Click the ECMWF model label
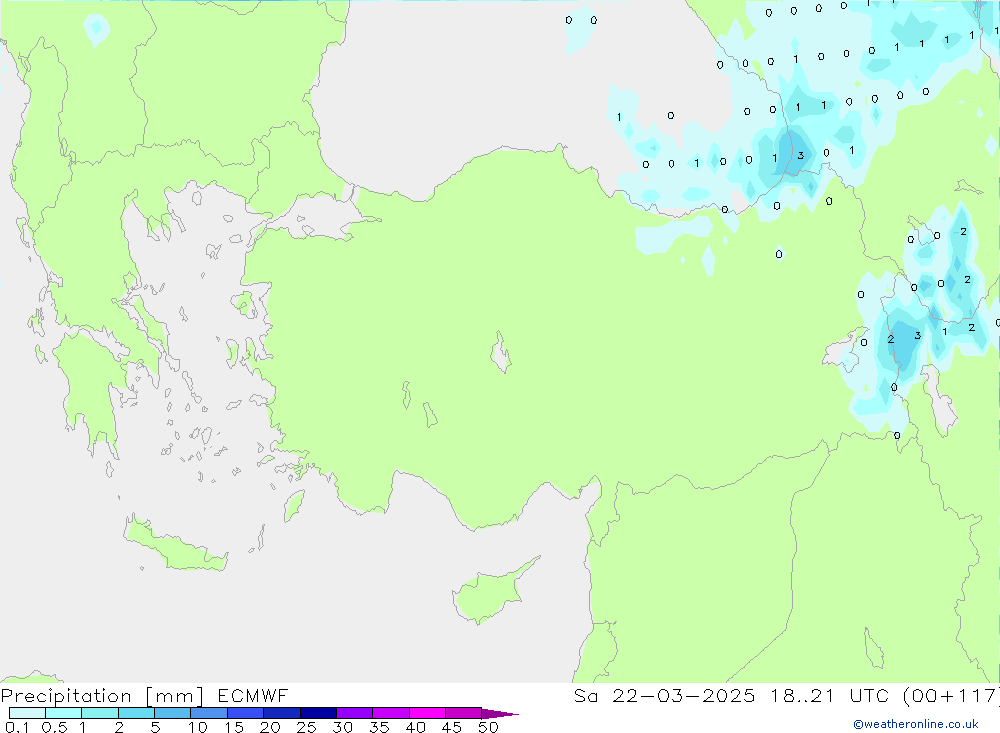This screenshot has height=733, width=1000. click(x=253, y=695)
